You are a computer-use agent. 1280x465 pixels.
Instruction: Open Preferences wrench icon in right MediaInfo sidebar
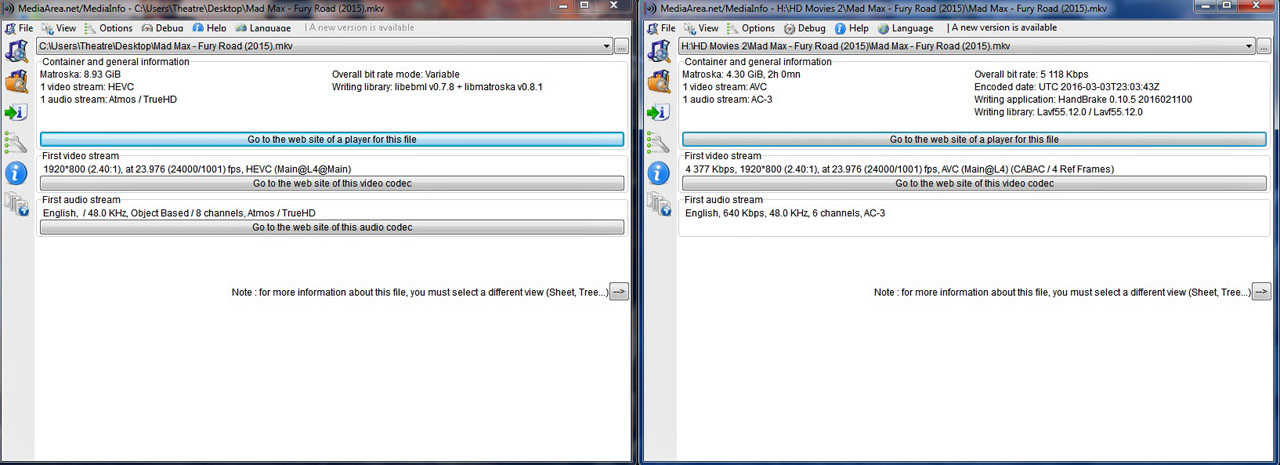(x=658, y=142)
